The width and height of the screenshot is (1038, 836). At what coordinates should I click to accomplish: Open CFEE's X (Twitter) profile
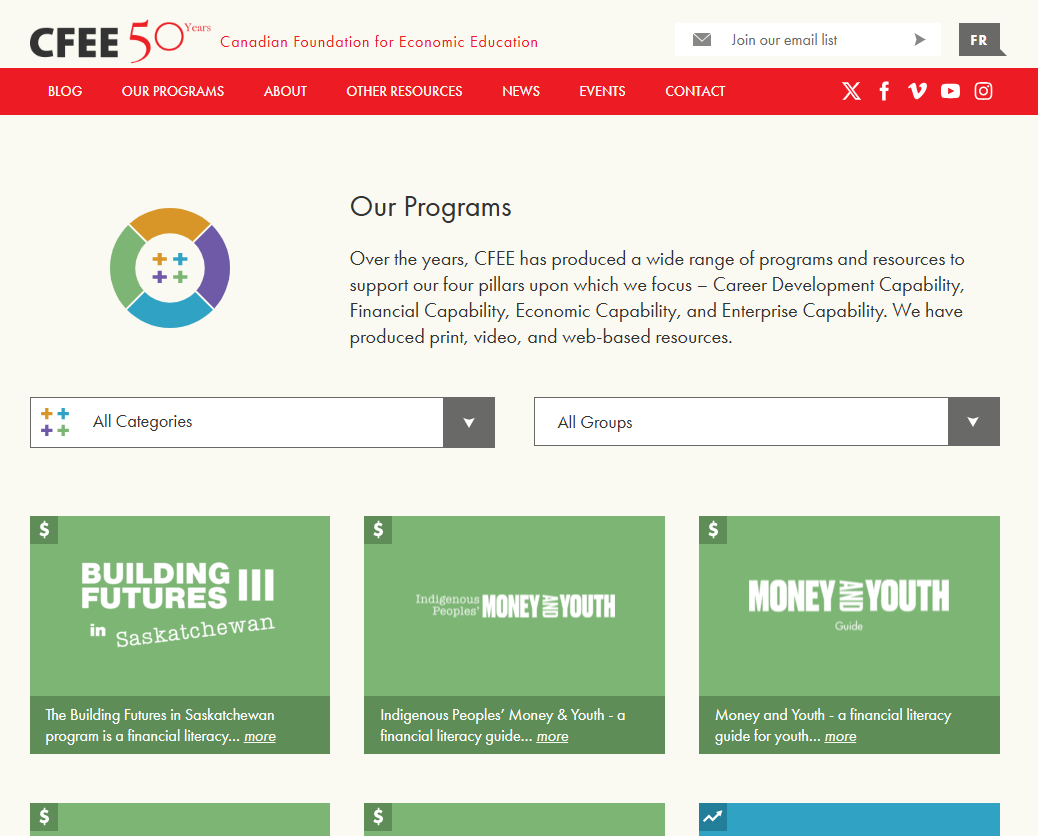pos(851,91)
